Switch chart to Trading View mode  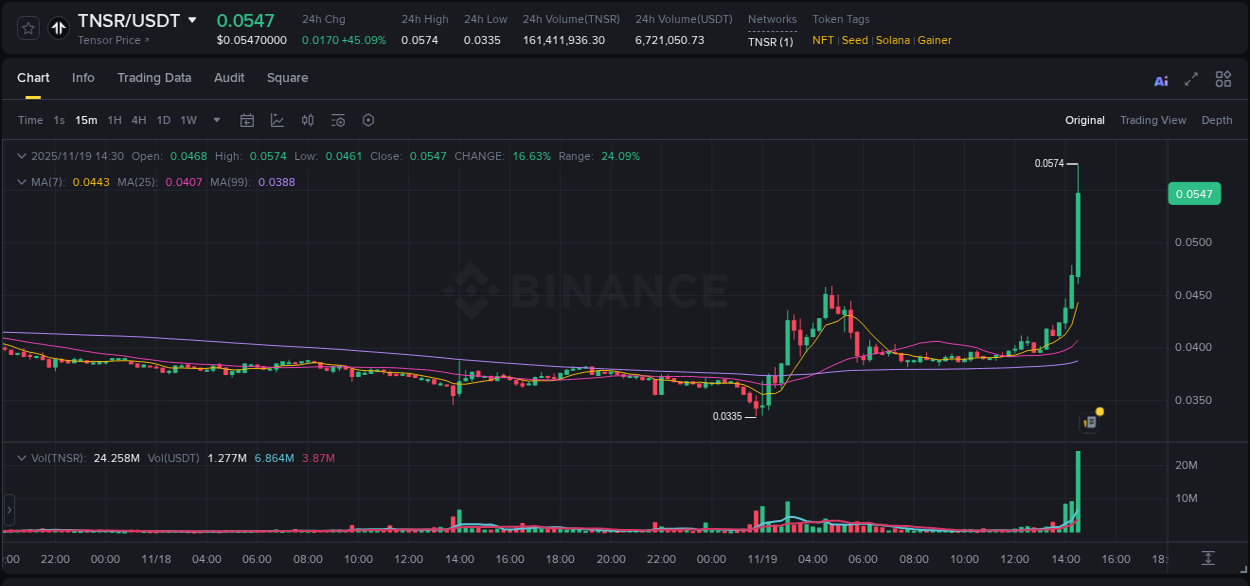pyautogui.click(x=1153, y=120)
